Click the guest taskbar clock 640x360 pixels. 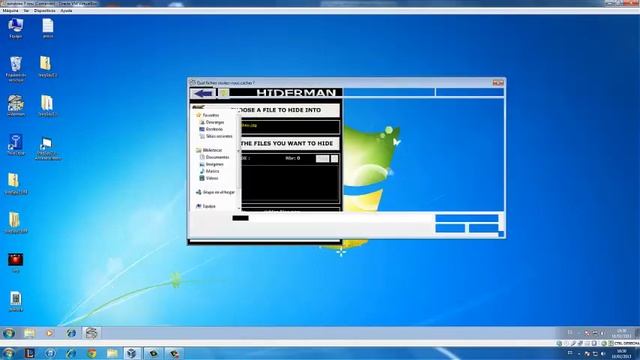pyautogui.click(x=622, y=333)
